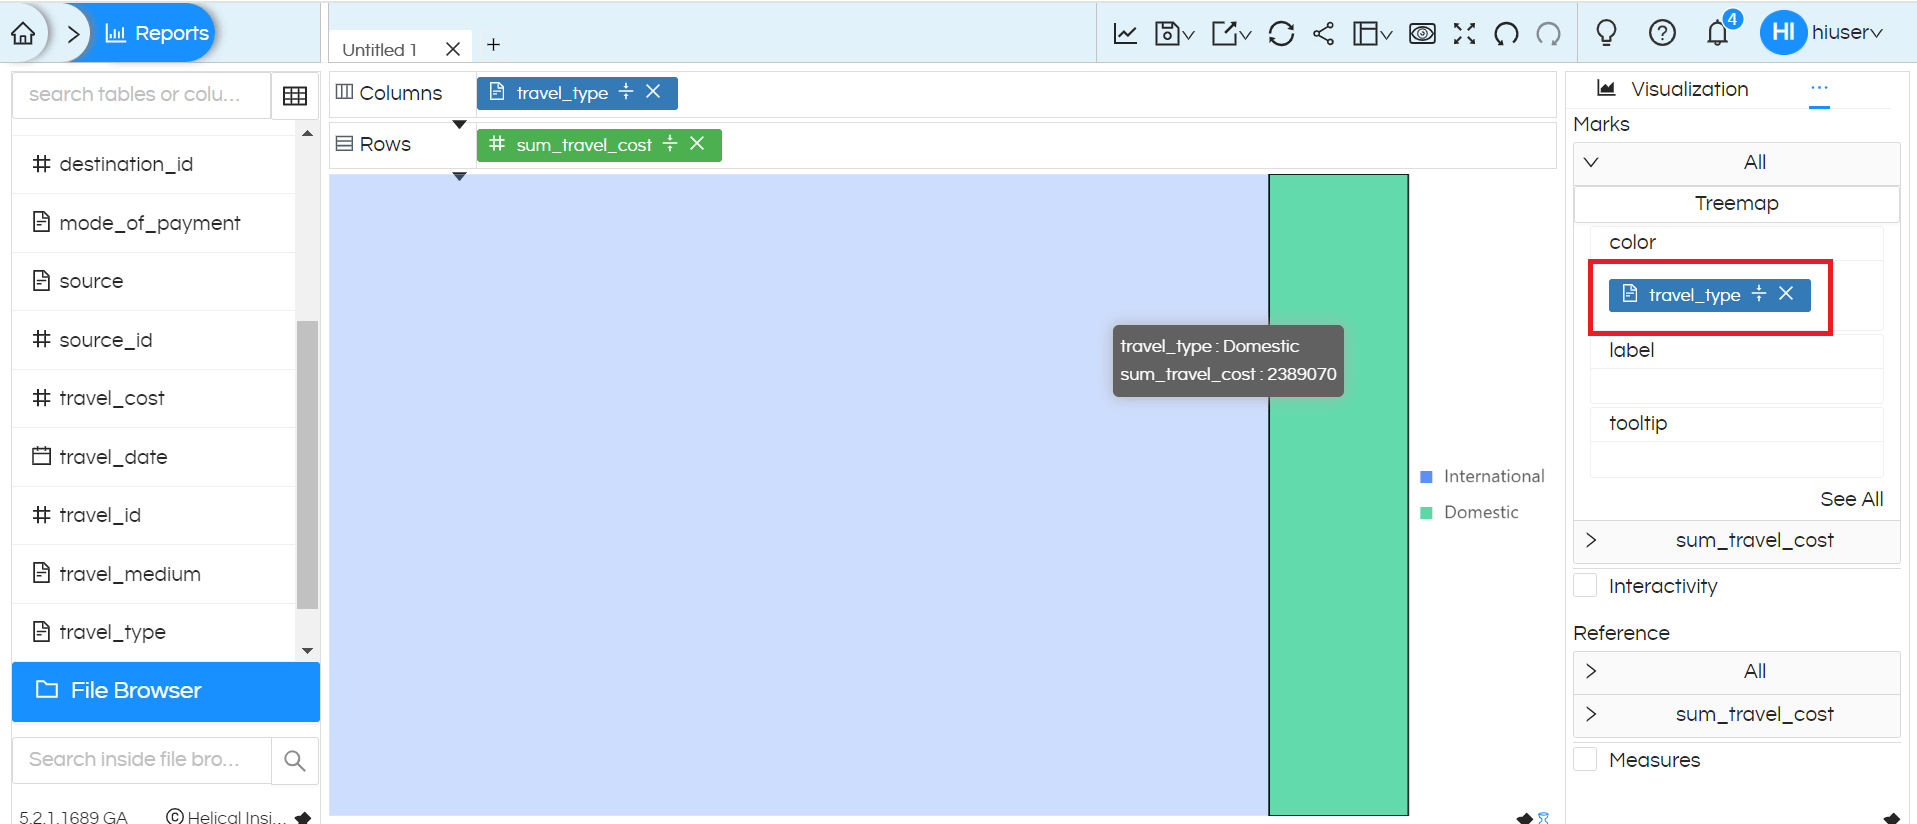This screenshot has height=824, width=1917.
Task: Open options for travel_type column pill
Action: (x=626, y=91)
